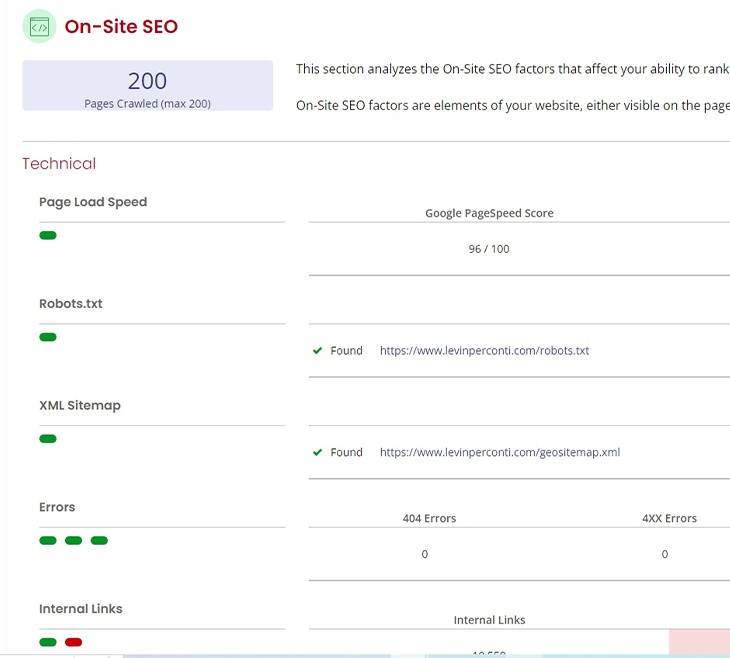730x658 pixels.
Task: Click the On-Site SEO code icon
Action: [x=39, y=27]
